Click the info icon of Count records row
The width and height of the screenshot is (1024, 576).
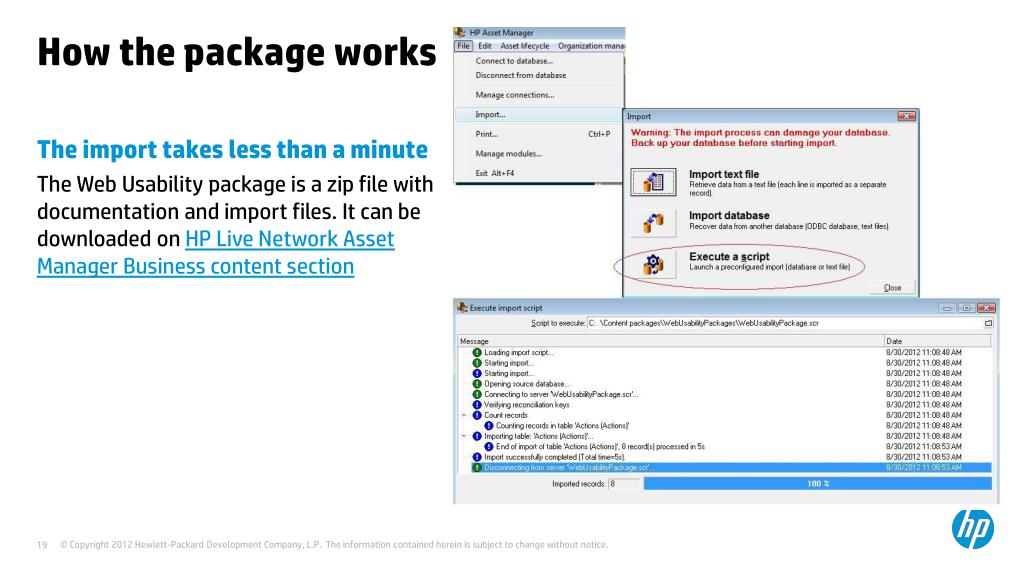coord(477,415)
